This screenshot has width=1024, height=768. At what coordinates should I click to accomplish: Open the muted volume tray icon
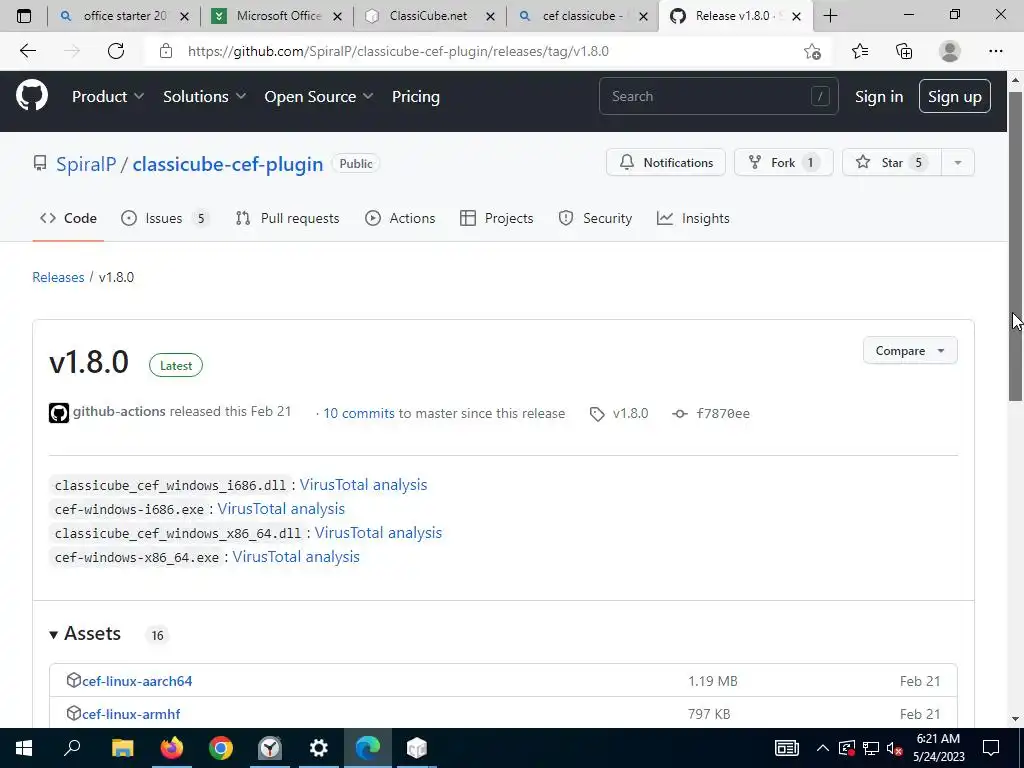point(895,748)
